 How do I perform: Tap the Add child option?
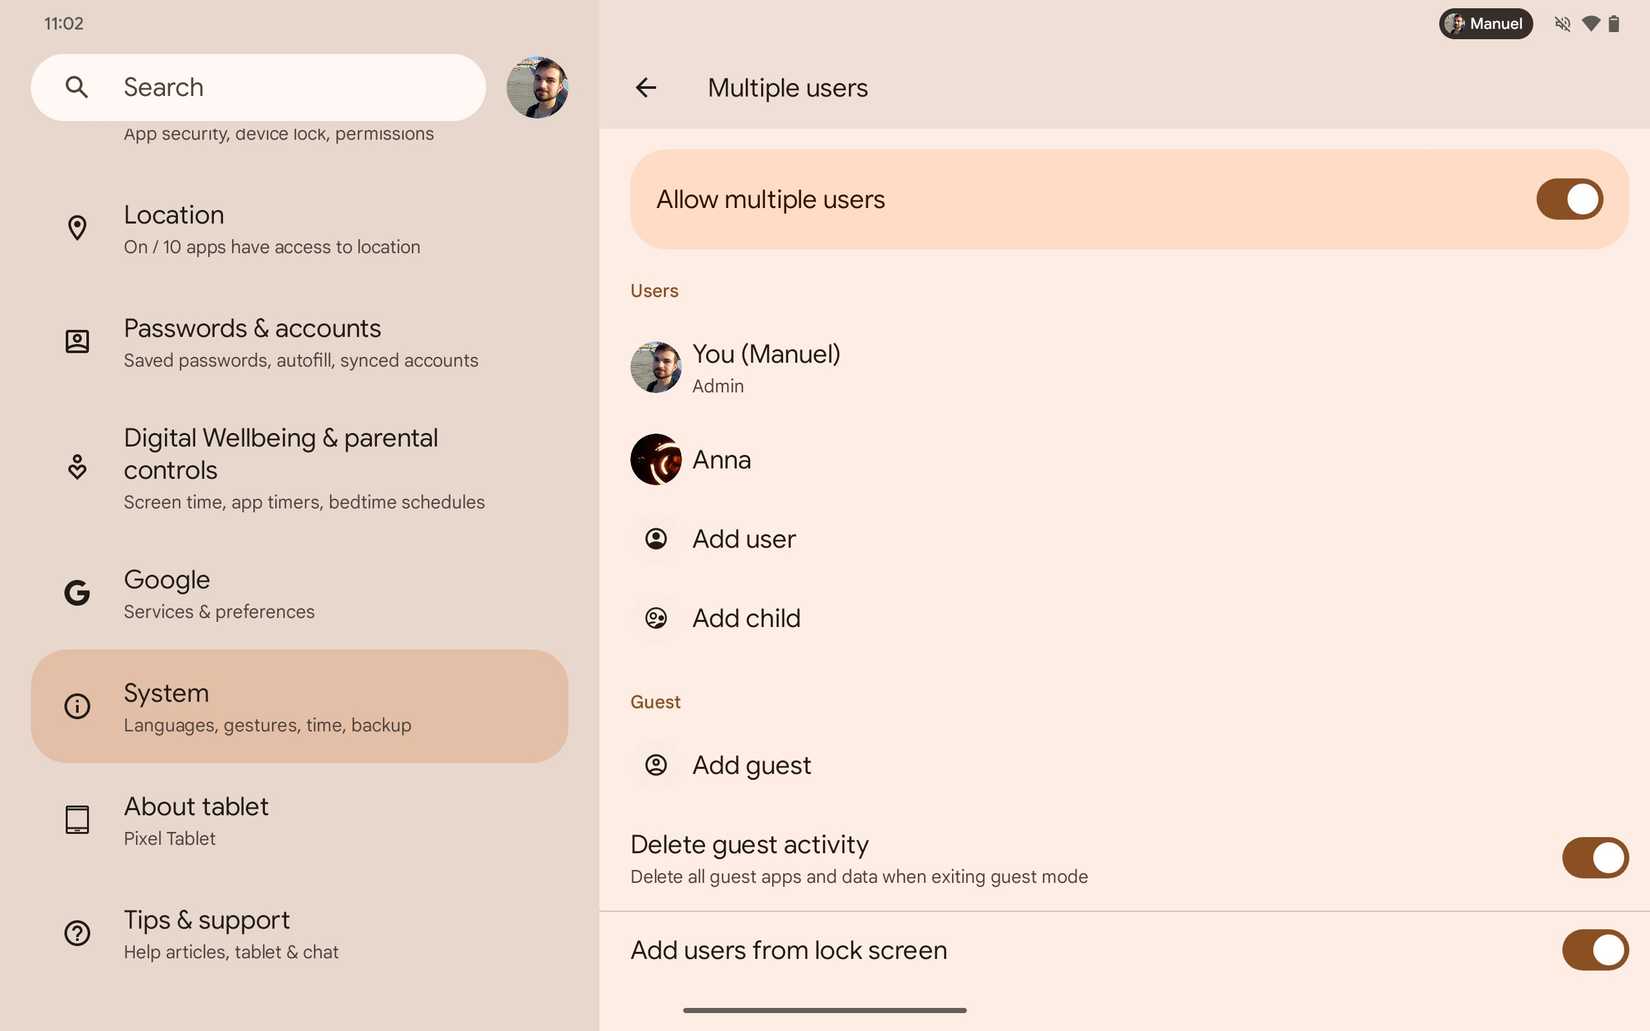click(x=1125, y=618)
